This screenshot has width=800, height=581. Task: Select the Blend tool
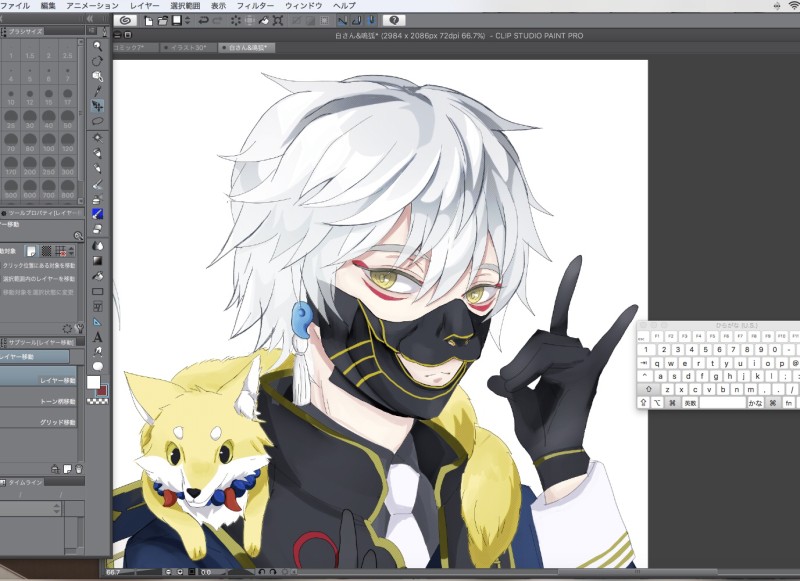(97, 246)
